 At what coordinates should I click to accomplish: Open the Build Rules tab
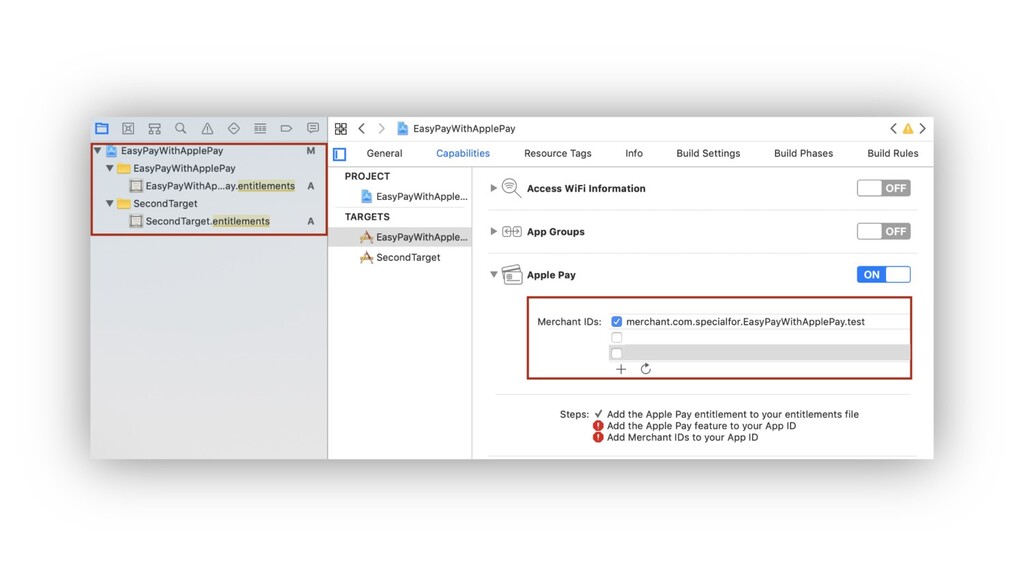[x=892, y=153]
